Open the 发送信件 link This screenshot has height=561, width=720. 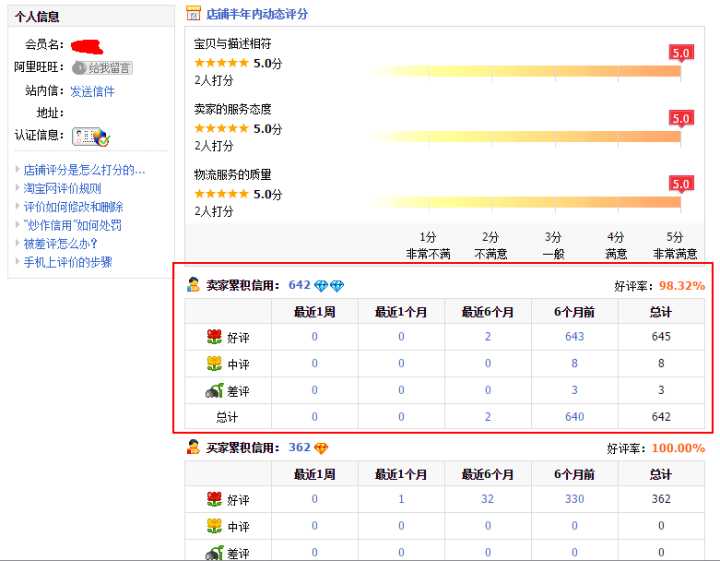(x=92, y=91)
